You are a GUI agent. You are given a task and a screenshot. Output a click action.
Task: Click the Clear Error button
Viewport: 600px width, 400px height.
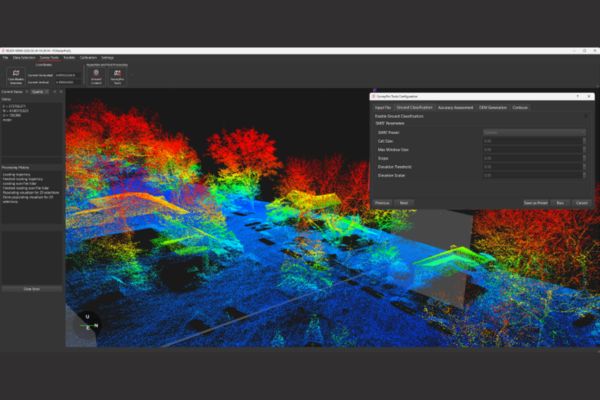(x=31, y=289)
